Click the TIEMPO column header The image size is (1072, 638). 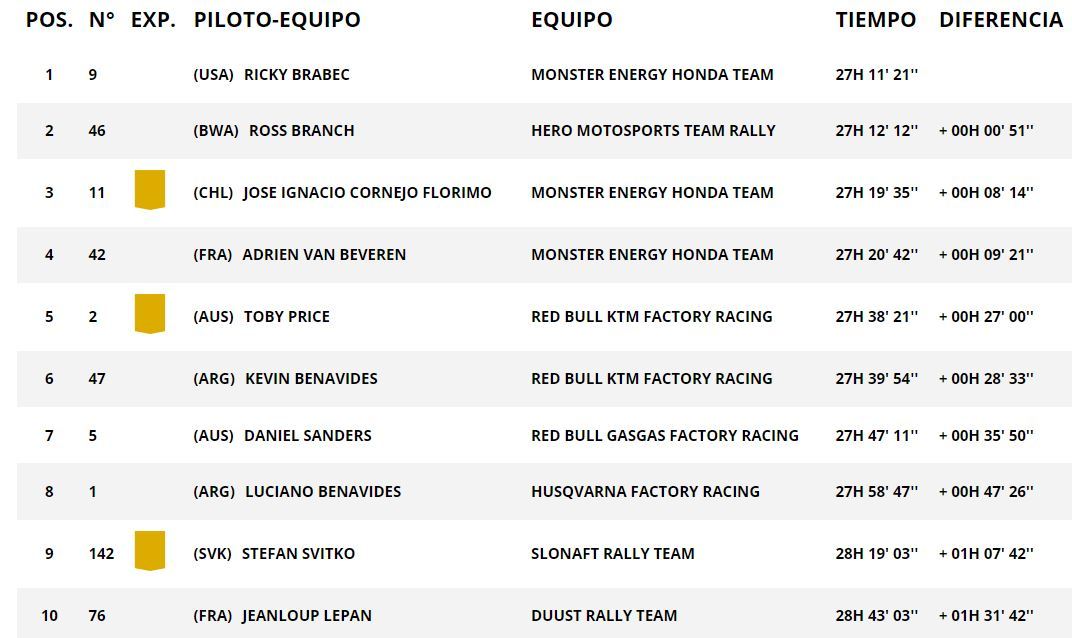875,19
